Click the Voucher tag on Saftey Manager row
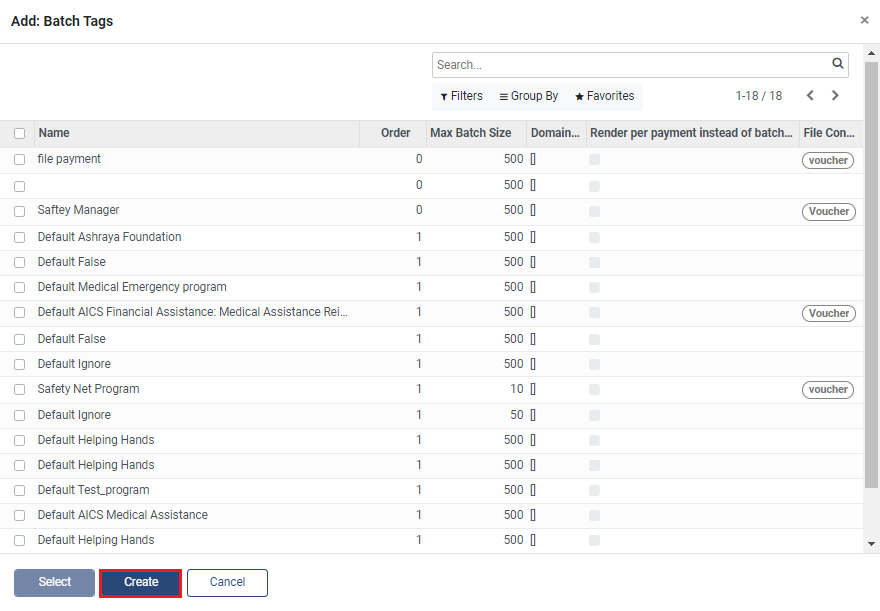 point(828,211)
